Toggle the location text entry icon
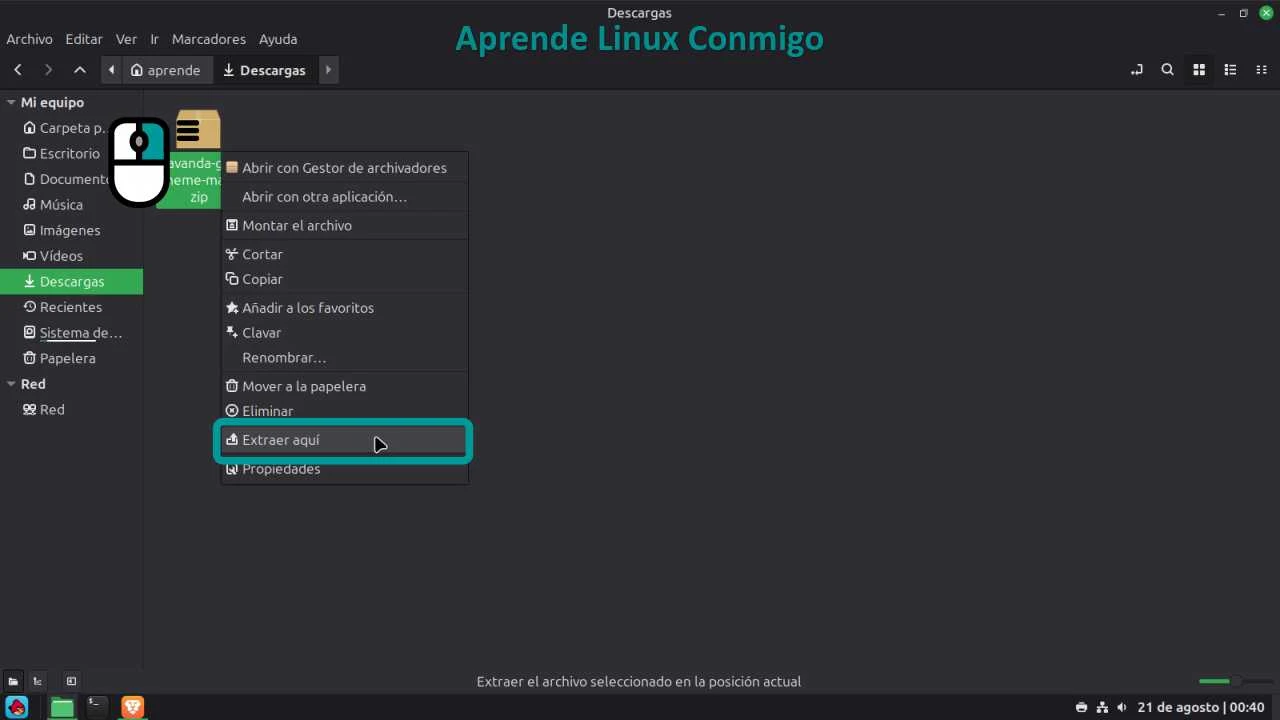 click(x=1136, y=70)
